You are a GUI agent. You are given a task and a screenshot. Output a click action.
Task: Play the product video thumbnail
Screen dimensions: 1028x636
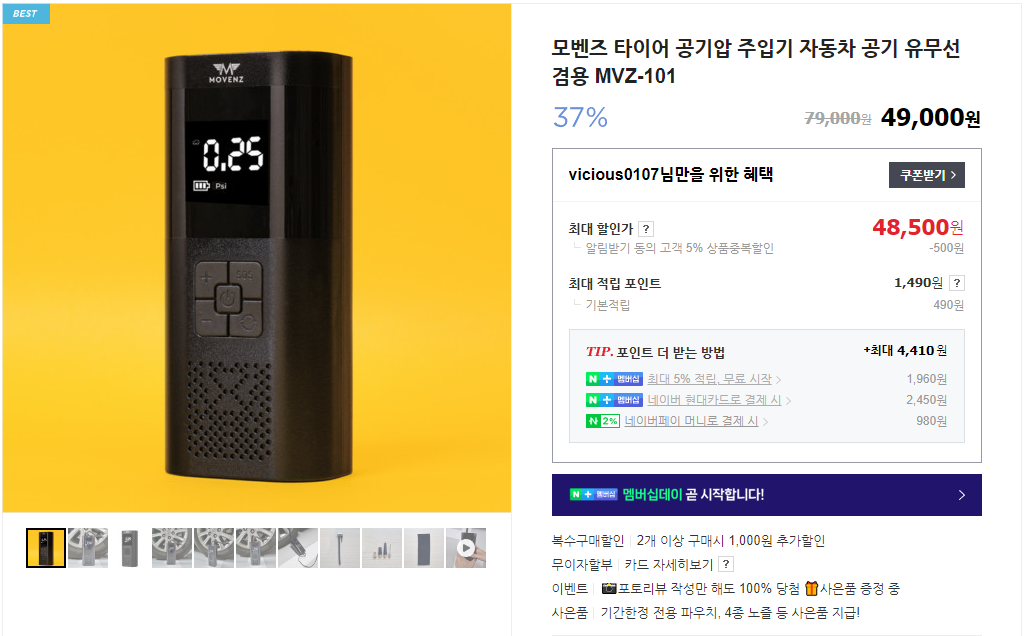pos(466,547)
